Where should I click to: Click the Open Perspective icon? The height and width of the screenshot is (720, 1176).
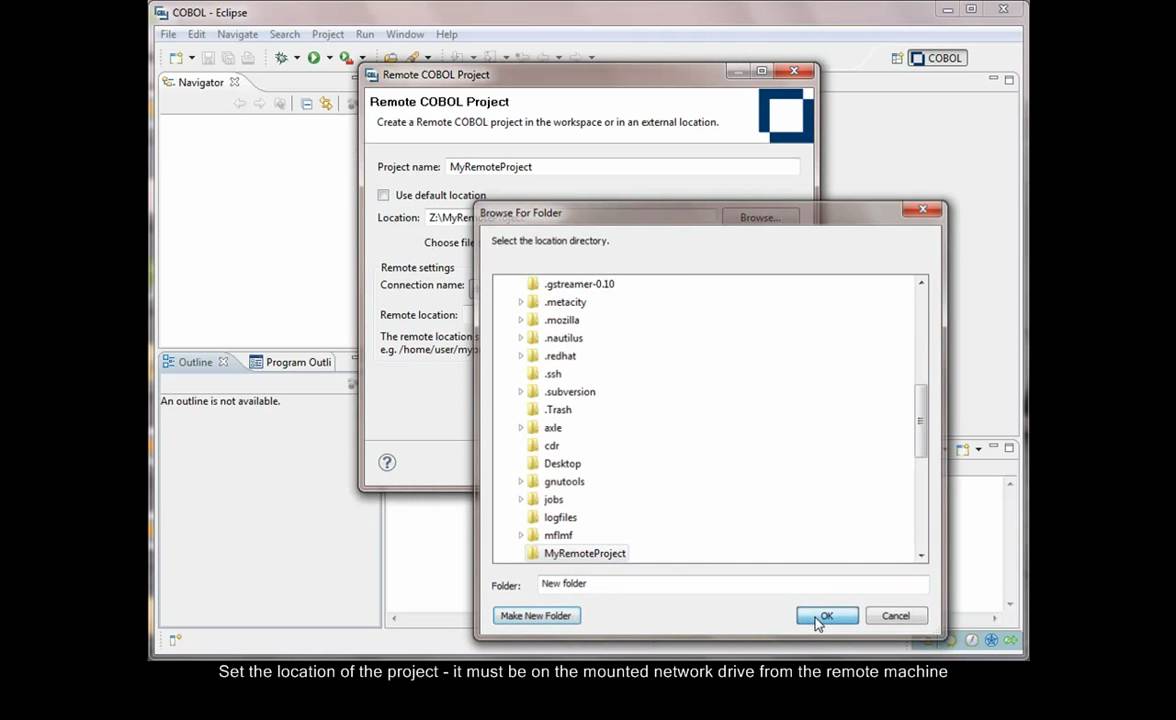click(896, 58)
